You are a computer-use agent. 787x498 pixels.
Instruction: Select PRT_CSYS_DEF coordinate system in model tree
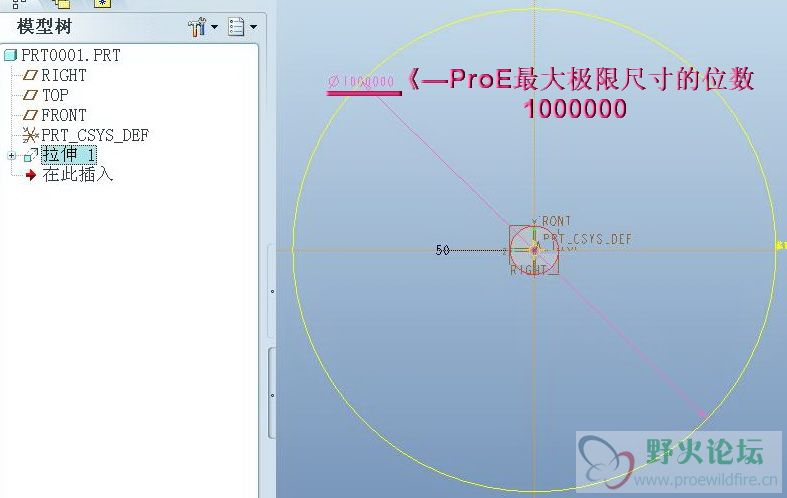pos(86,135)
